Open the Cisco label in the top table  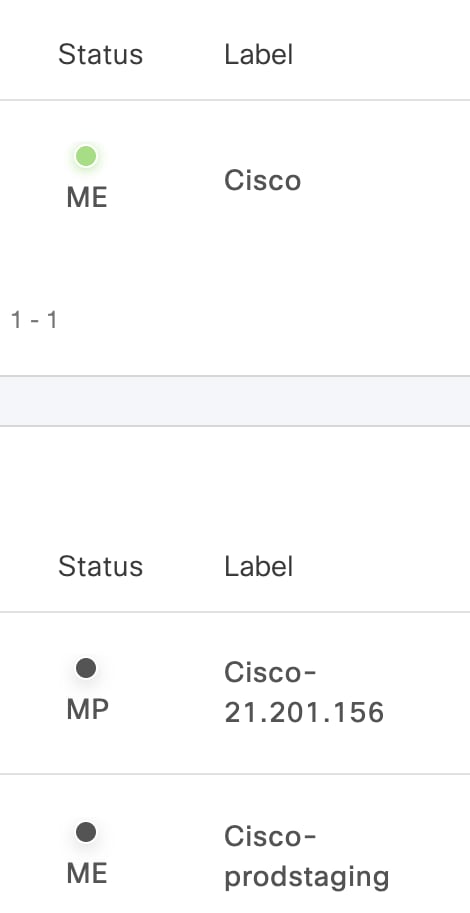coord(263,181)
